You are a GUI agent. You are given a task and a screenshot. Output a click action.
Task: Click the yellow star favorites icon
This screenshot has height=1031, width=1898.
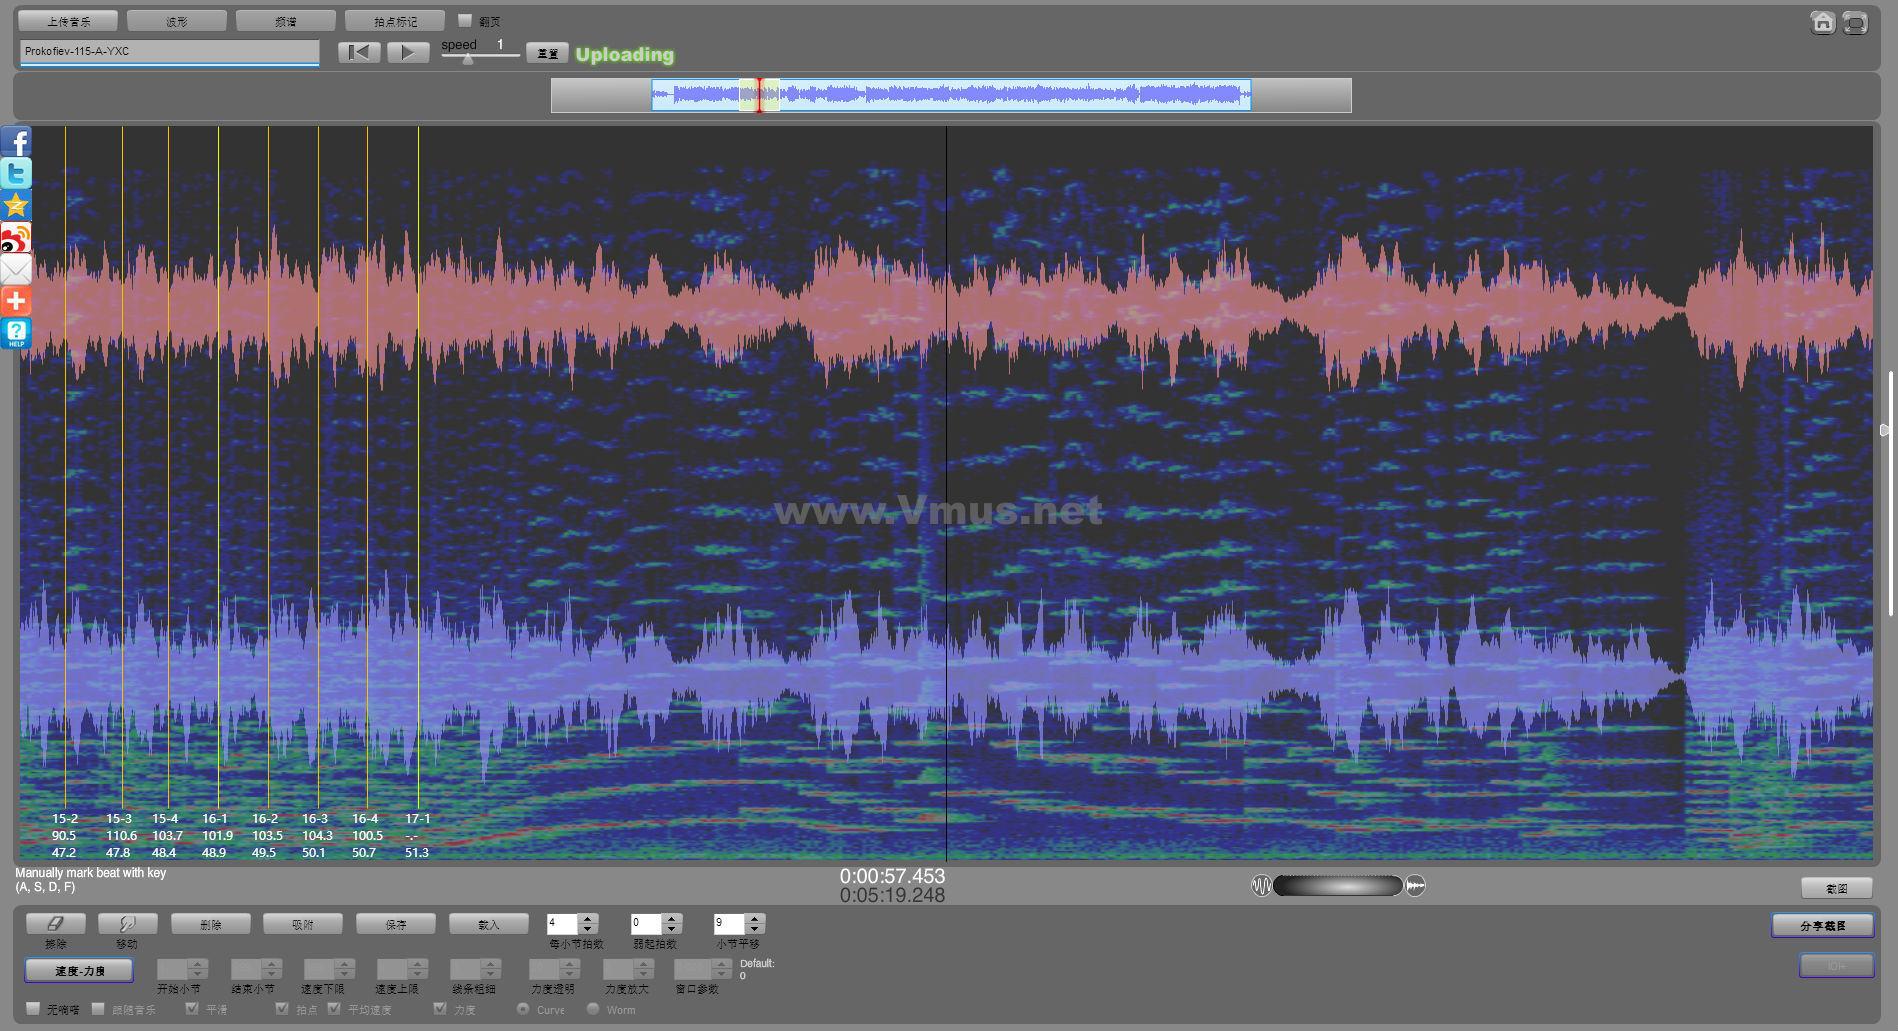click(16, 205)
